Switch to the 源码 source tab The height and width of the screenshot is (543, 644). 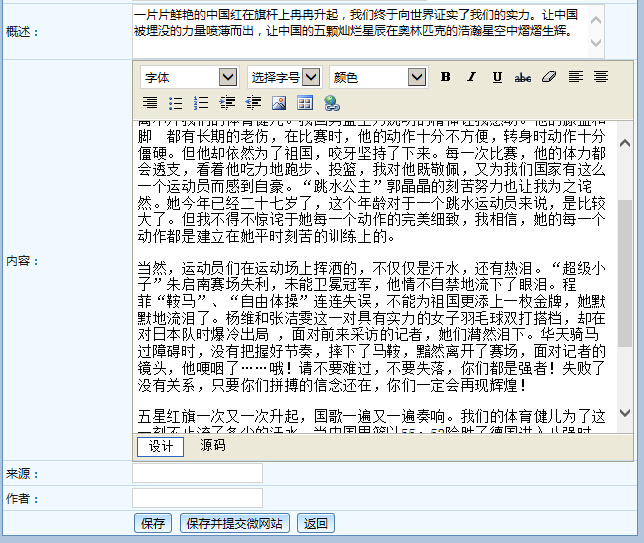tap(213, 446)
